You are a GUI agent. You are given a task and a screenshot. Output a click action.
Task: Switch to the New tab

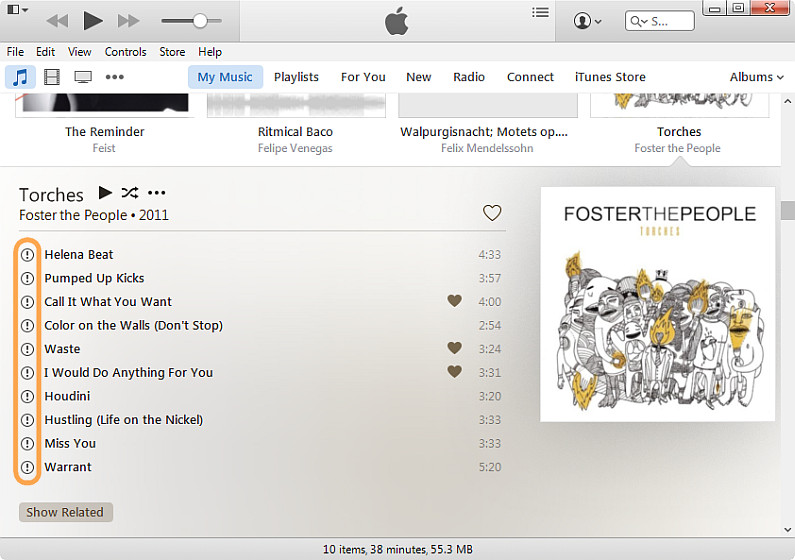click(418, 77)
